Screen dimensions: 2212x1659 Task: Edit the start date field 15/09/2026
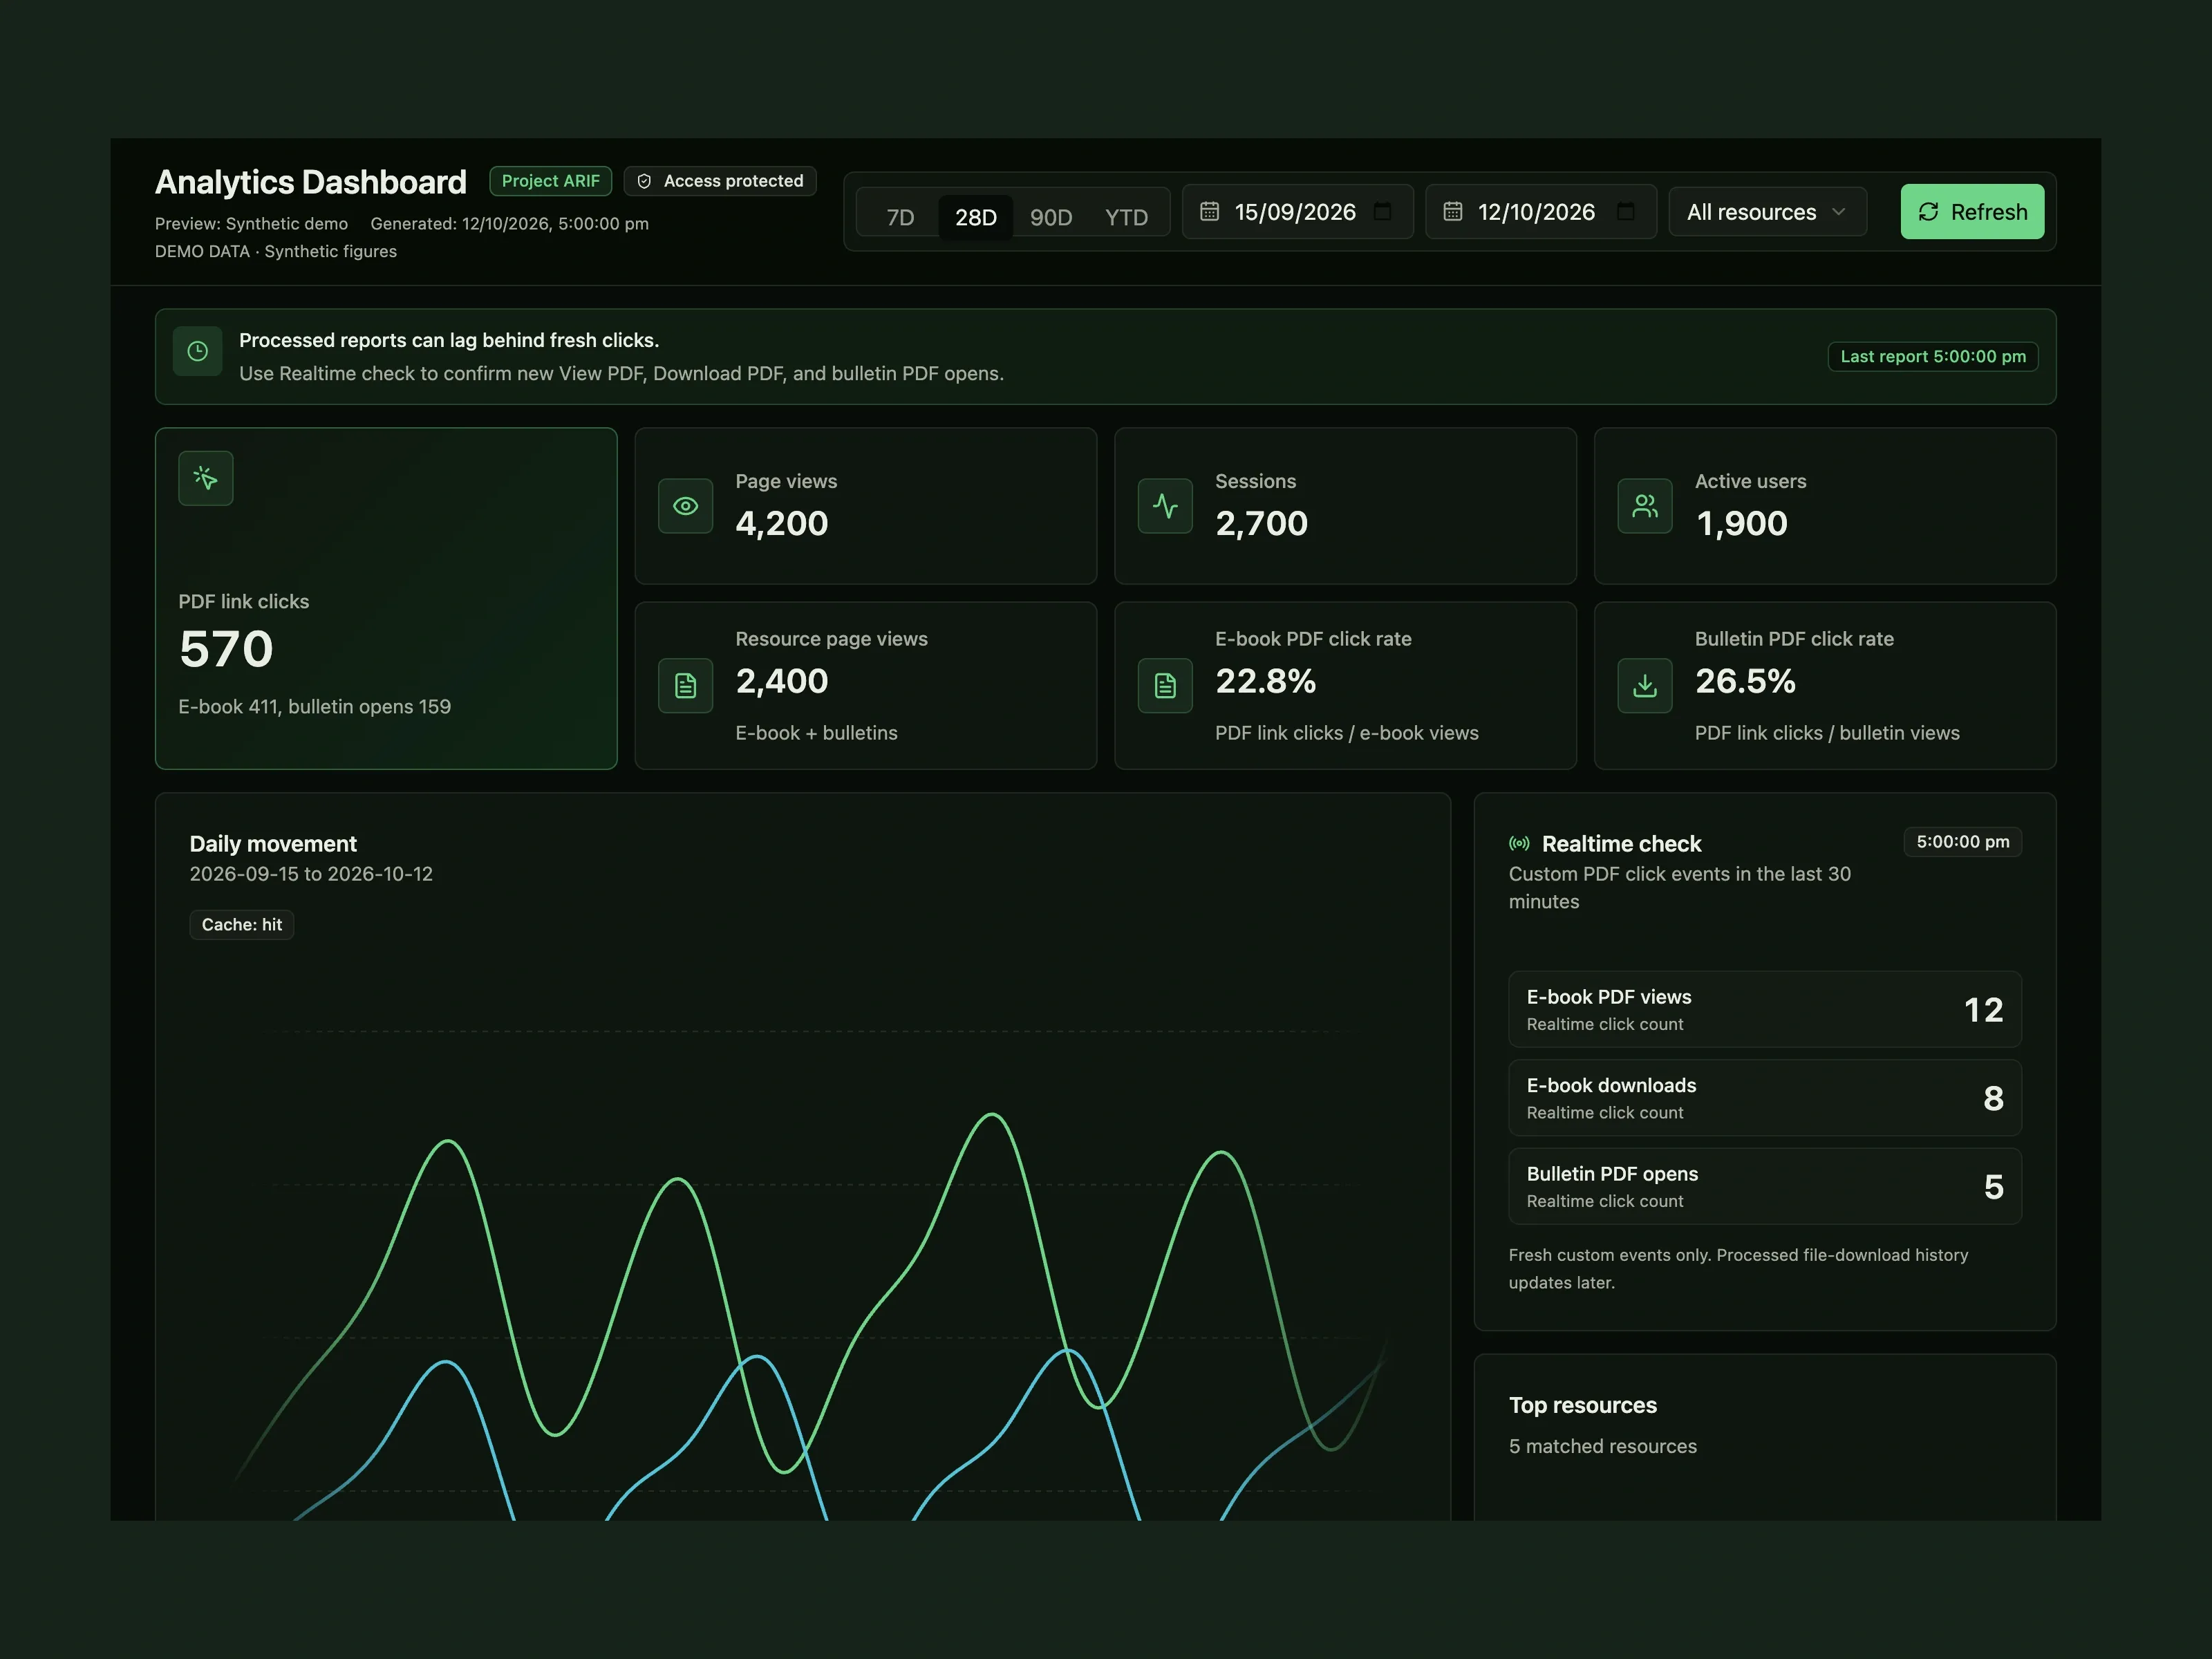[1297, 212]
